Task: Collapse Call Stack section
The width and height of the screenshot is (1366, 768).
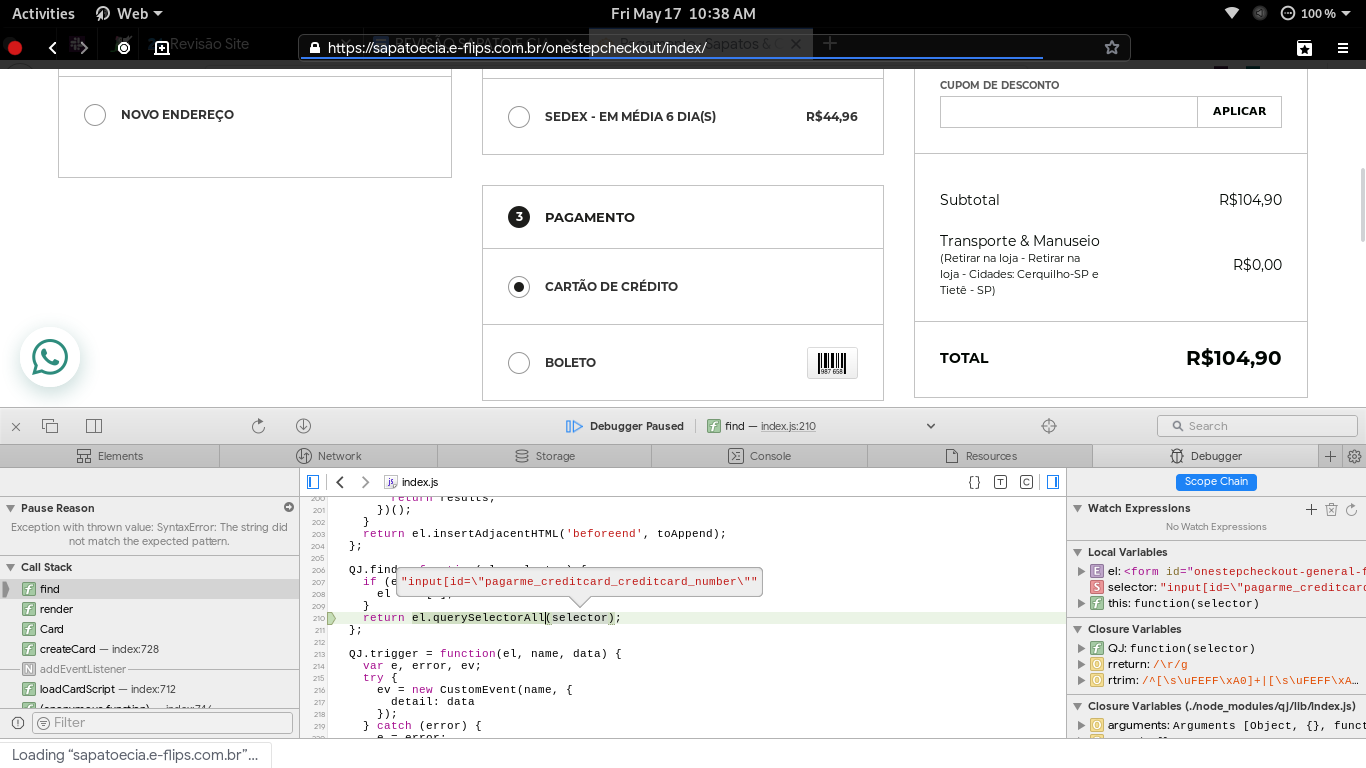Action: pyautogui.click(x=10, y=567)
